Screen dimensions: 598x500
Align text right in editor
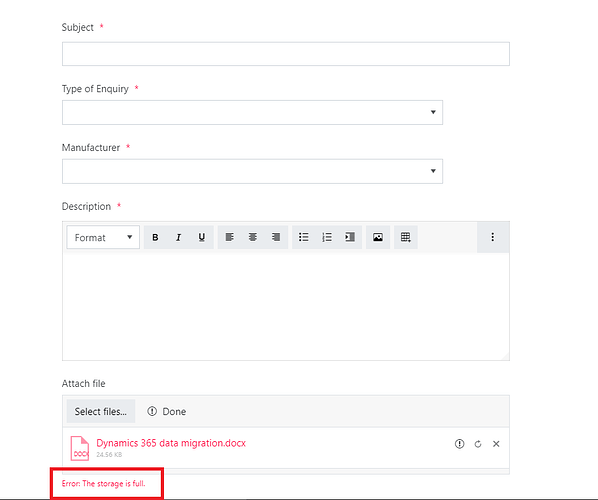click(276, 237)
